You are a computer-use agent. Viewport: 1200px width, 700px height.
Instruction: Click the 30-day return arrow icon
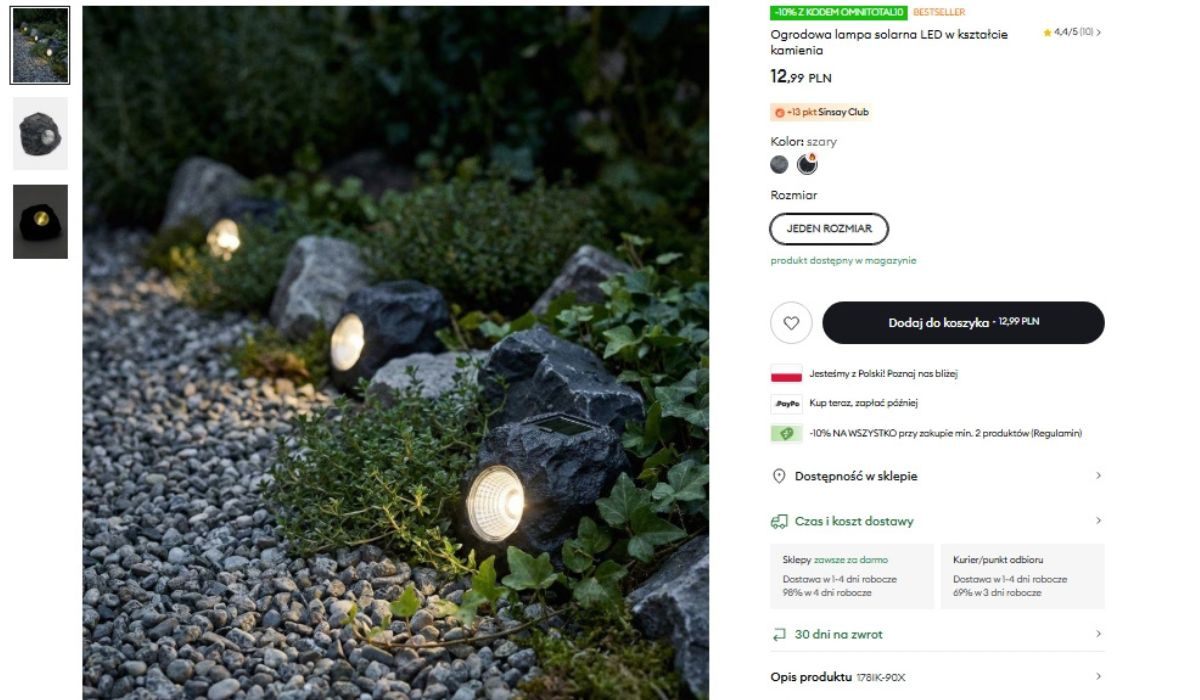coord(779,634)
